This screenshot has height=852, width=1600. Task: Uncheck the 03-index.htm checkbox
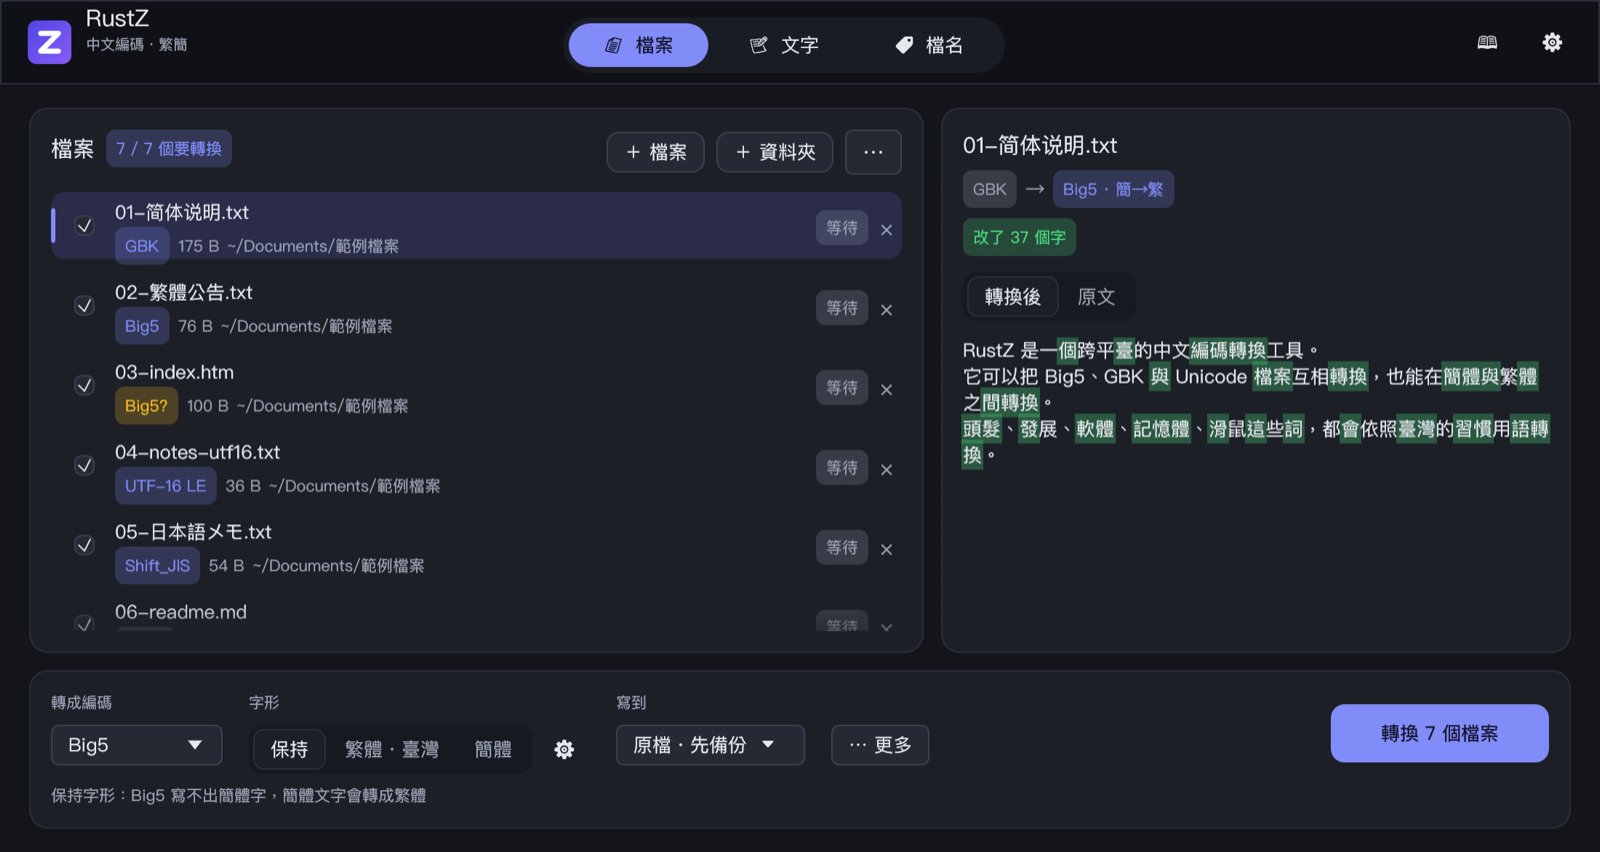(85, 386)
